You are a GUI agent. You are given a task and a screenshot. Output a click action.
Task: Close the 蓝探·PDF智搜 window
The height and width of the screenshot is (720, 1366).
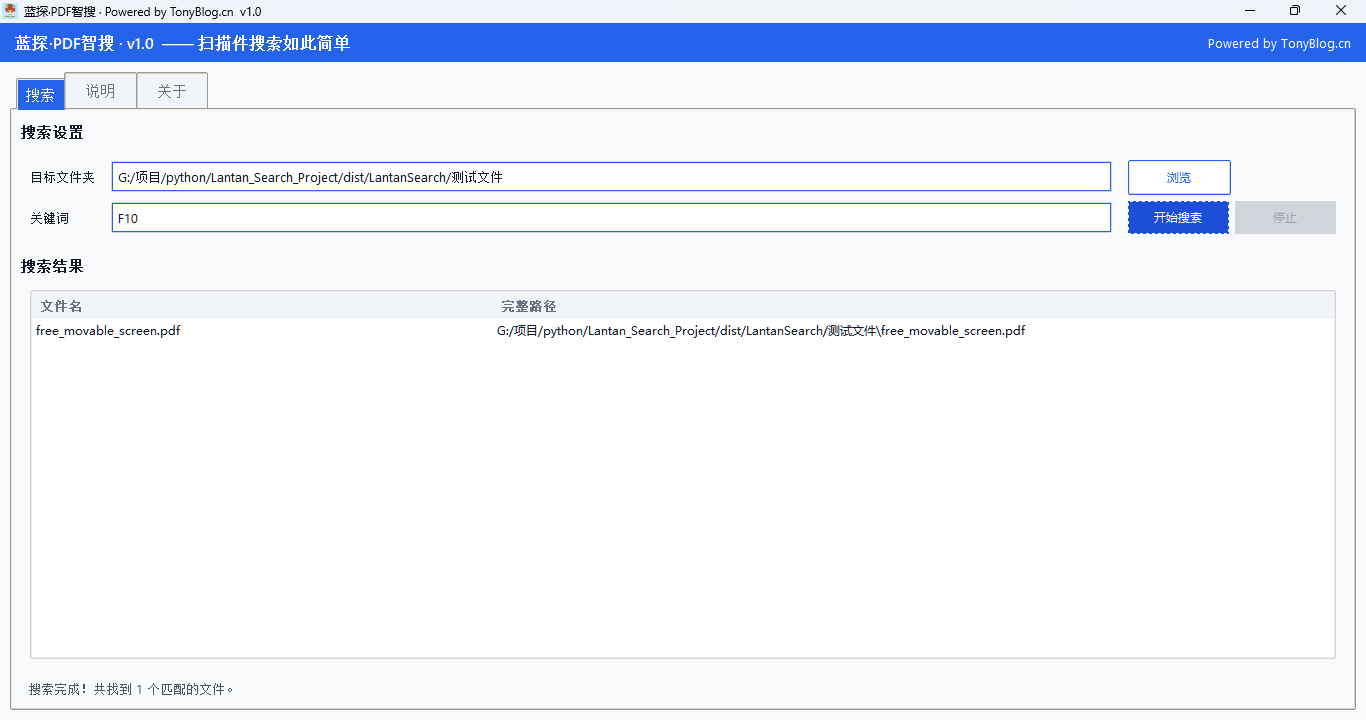(x=1341, y=11)
